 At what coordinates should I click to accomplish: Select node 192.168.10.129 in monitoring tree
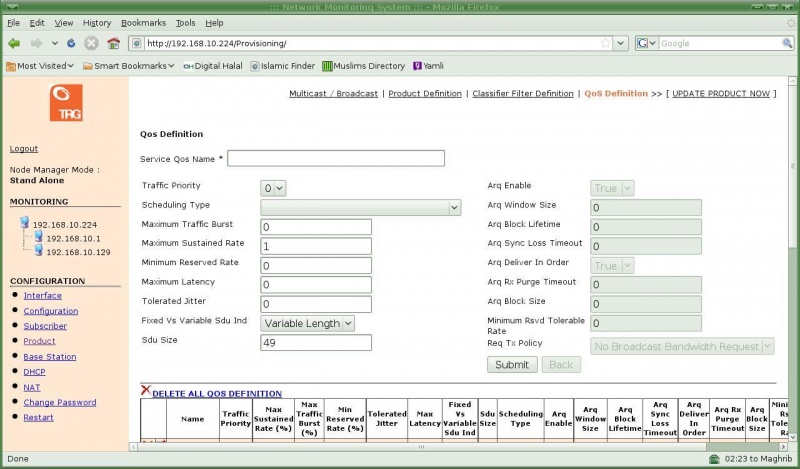tap(78, 252)
